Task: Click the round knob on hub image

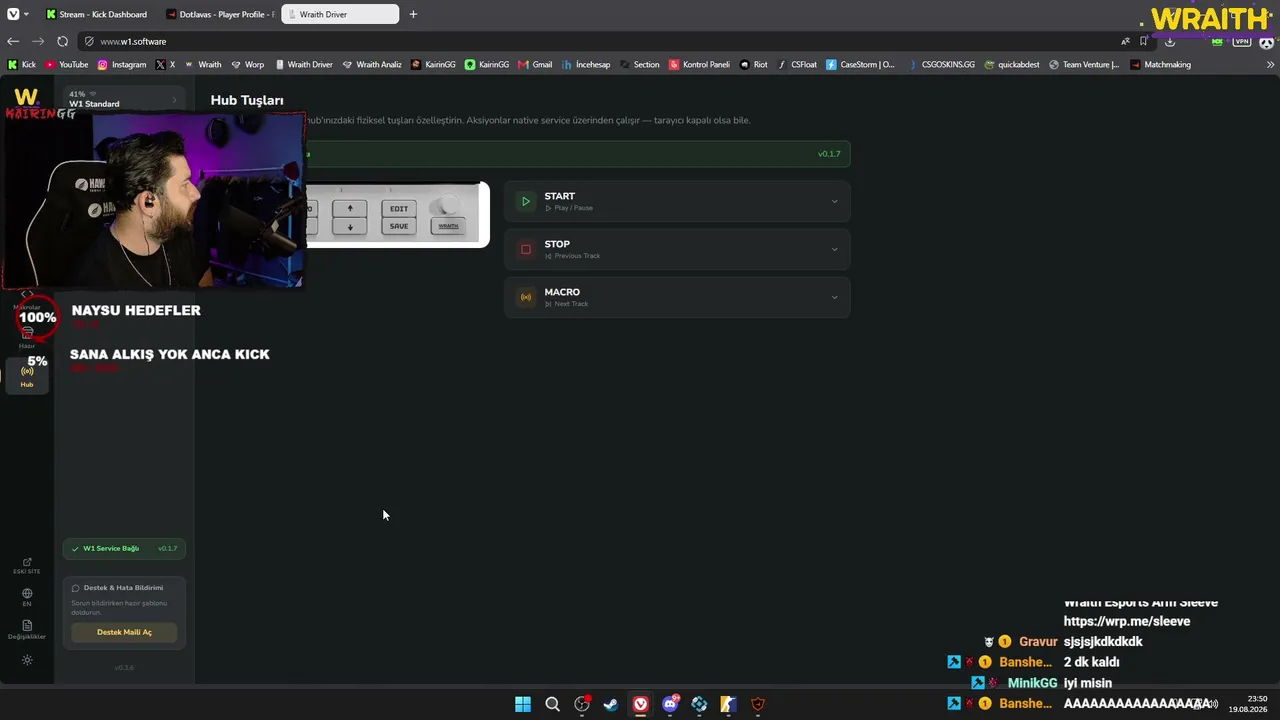Action: pos(450,205)
